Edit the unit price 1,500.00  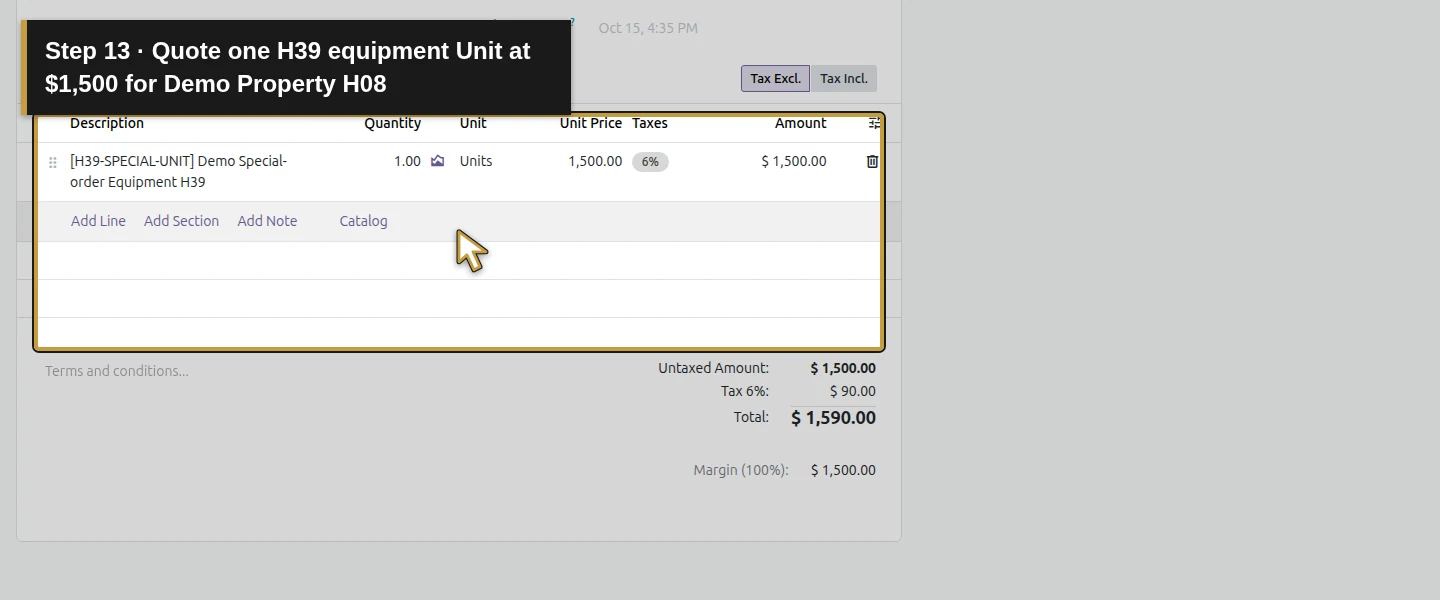pyautogui.click(x=595, y=161)
